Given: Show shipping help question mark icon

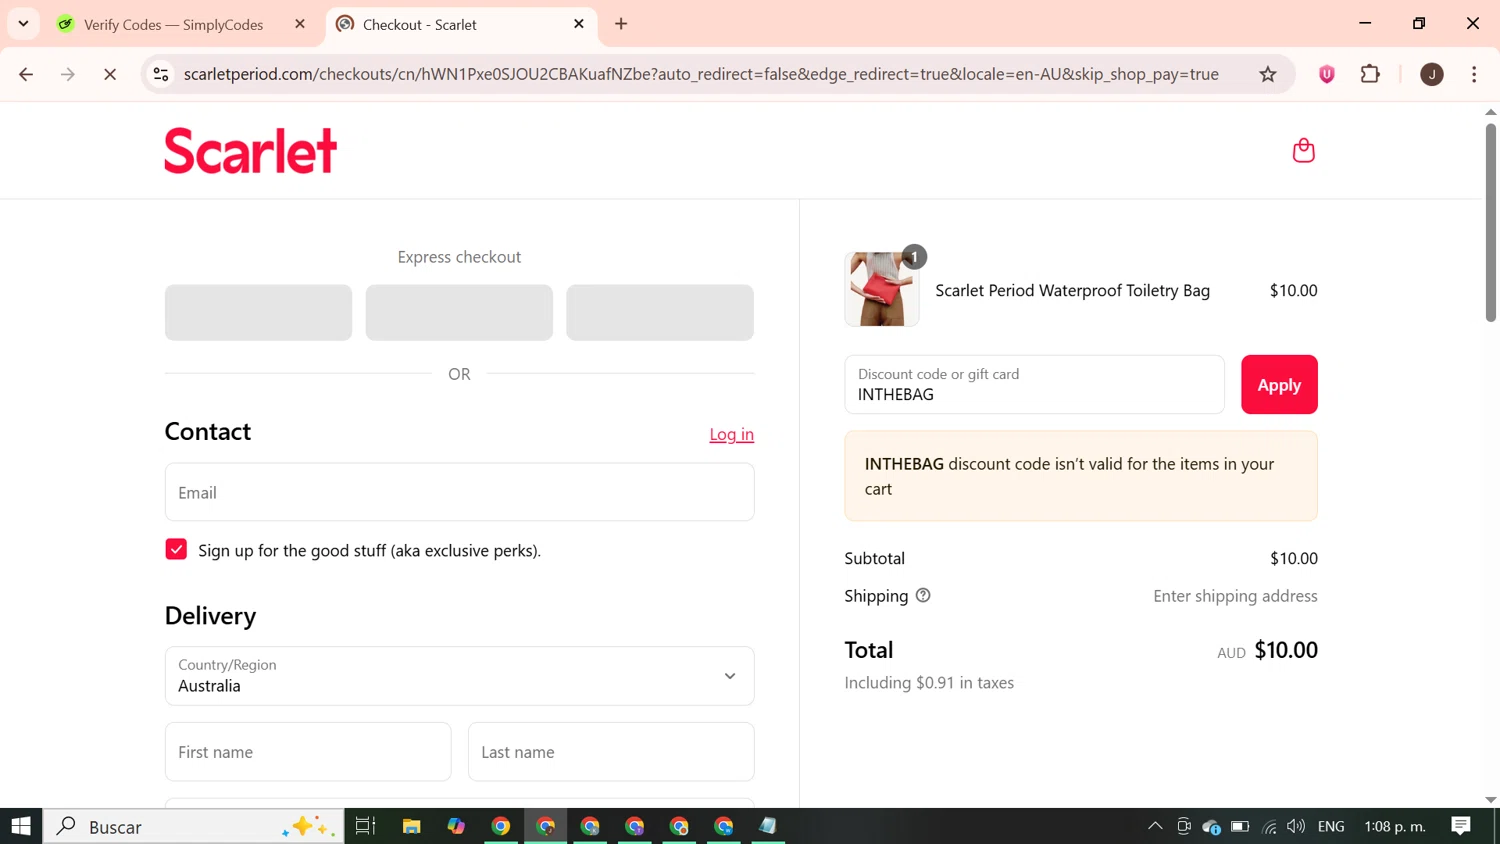Looking at the screenshot, I should tap(923, 595).
